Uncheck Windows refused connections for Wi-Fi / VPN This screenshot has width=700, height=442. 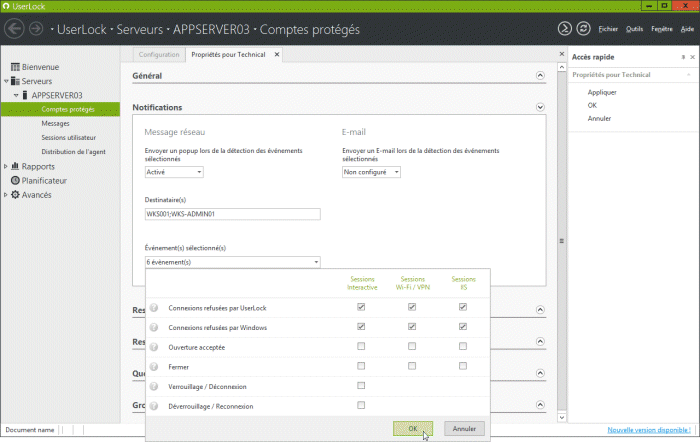412,326
